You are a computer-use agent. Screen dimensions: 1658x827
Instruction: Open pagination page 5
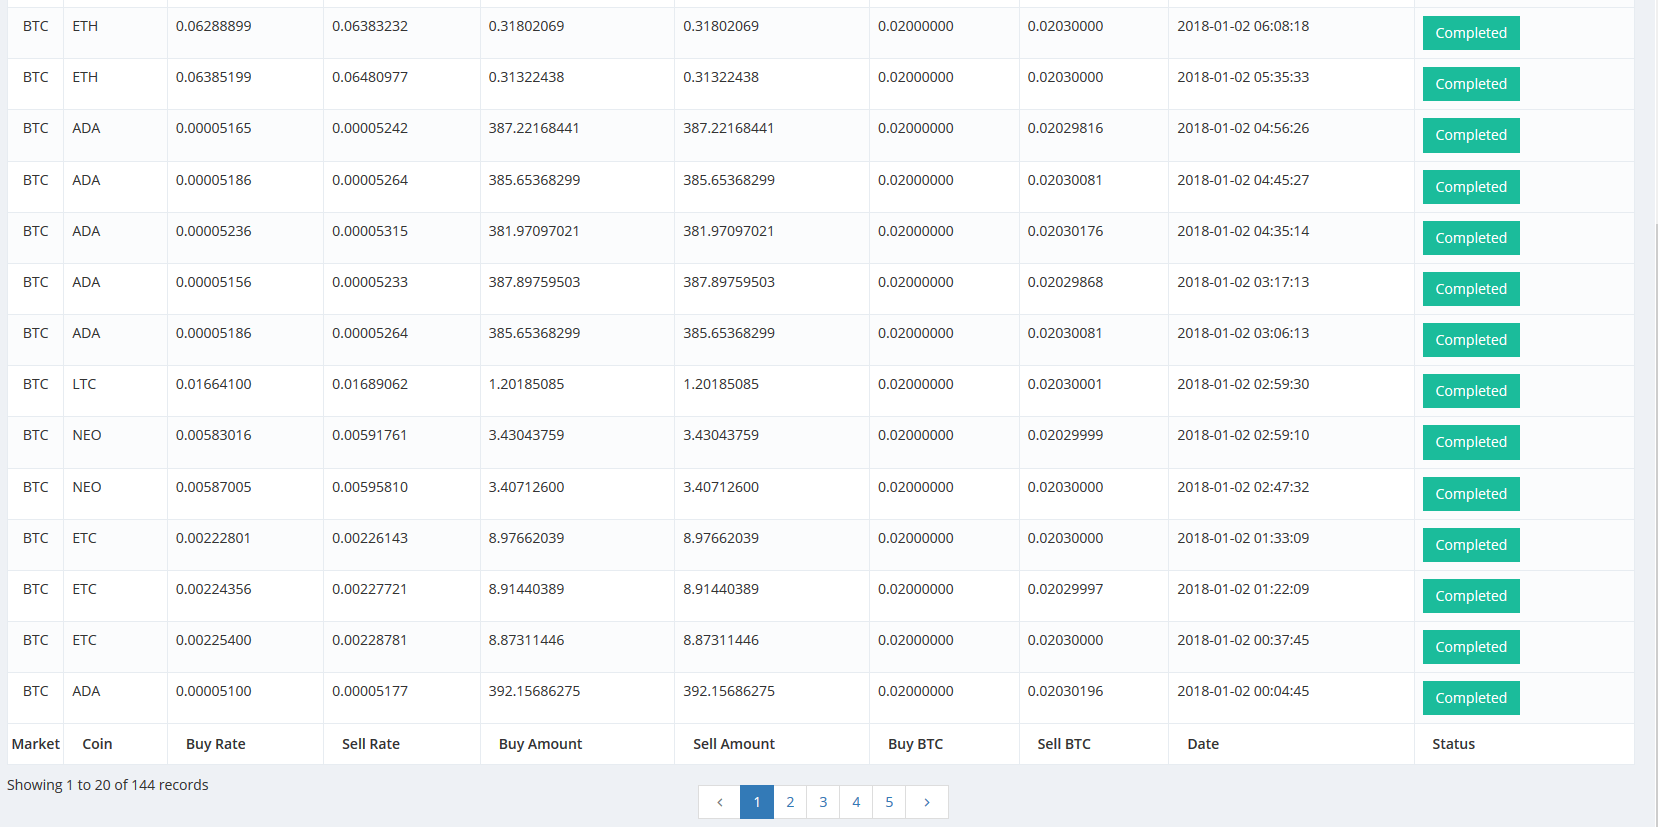[x=889, y=802]
